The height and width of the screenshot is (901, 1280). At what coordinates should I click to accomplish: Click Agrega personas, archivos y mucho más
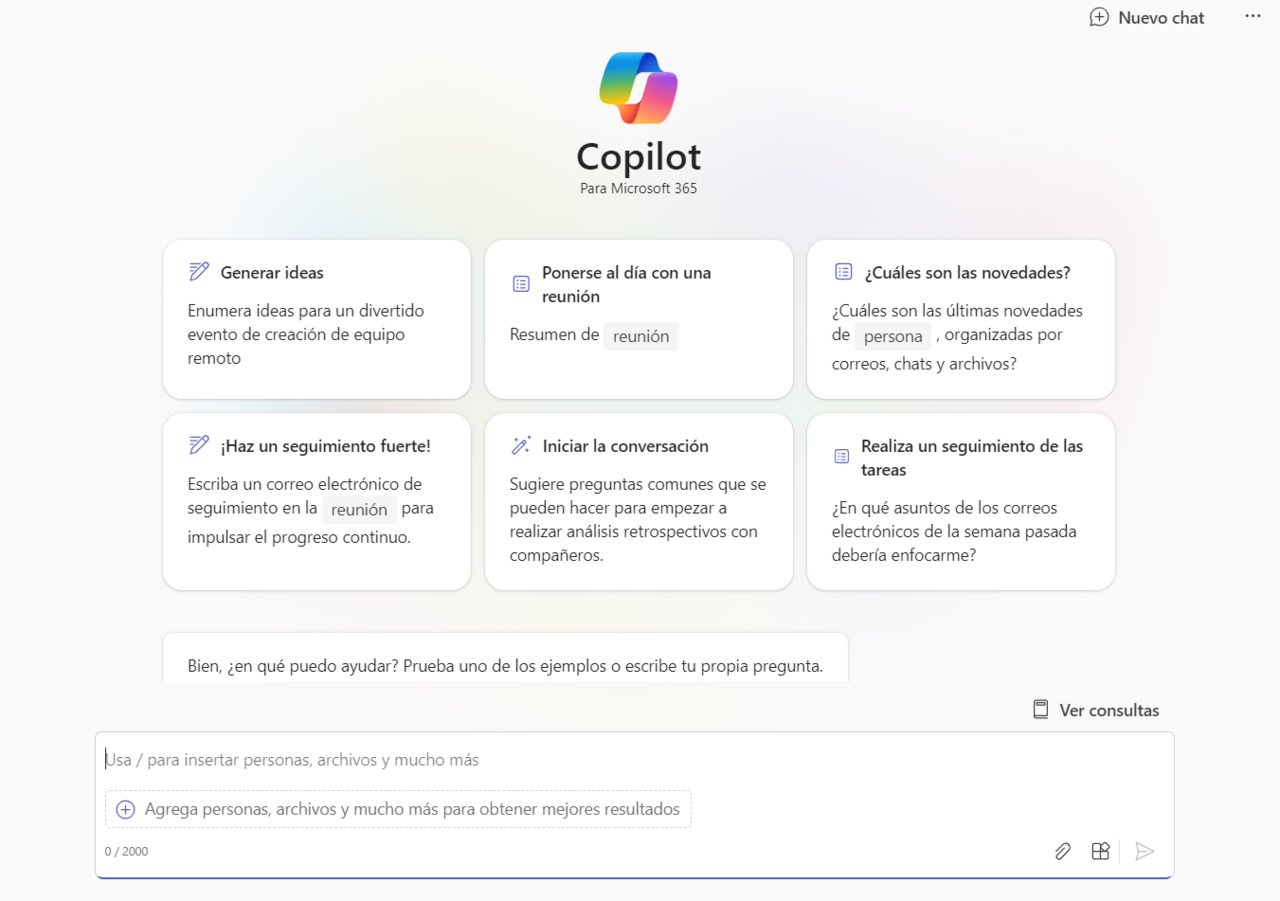click(x=398, y=808)
